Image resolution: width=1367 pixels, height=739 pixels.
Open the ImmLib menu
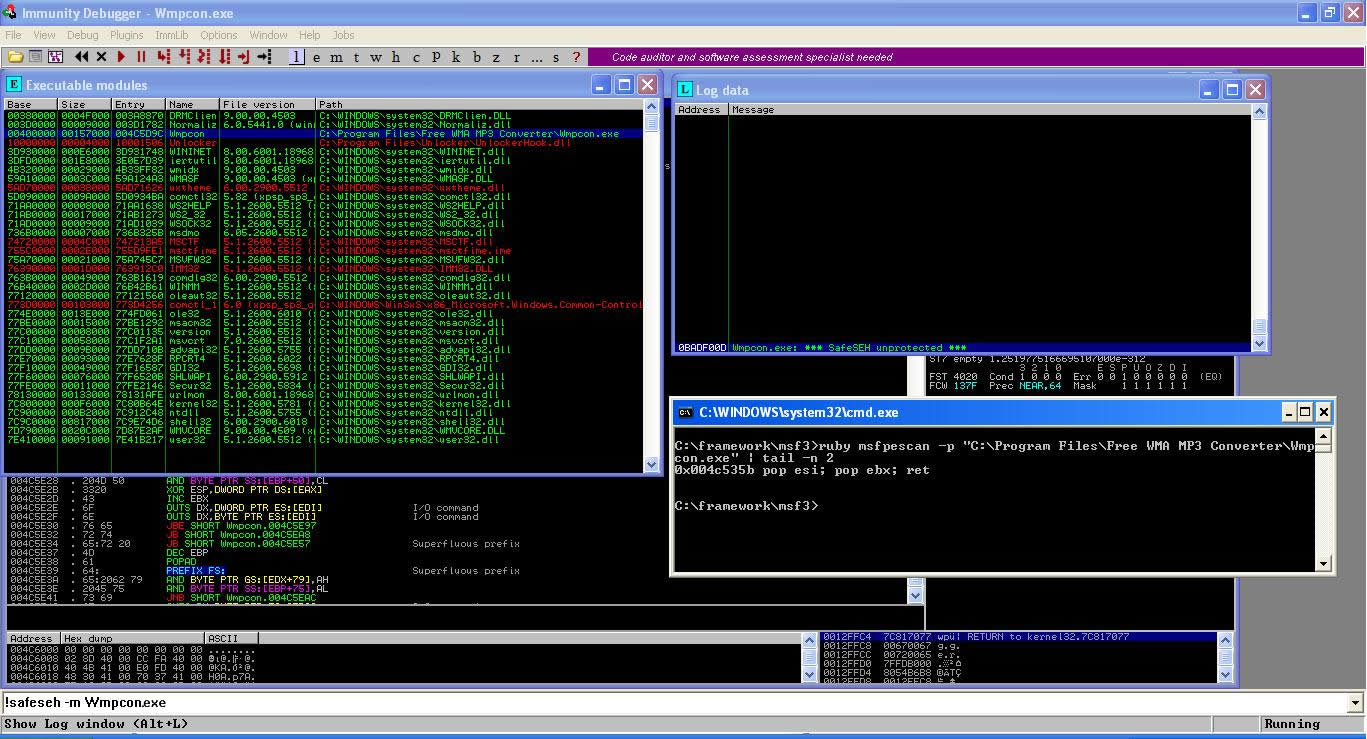[x=172, y=35]
